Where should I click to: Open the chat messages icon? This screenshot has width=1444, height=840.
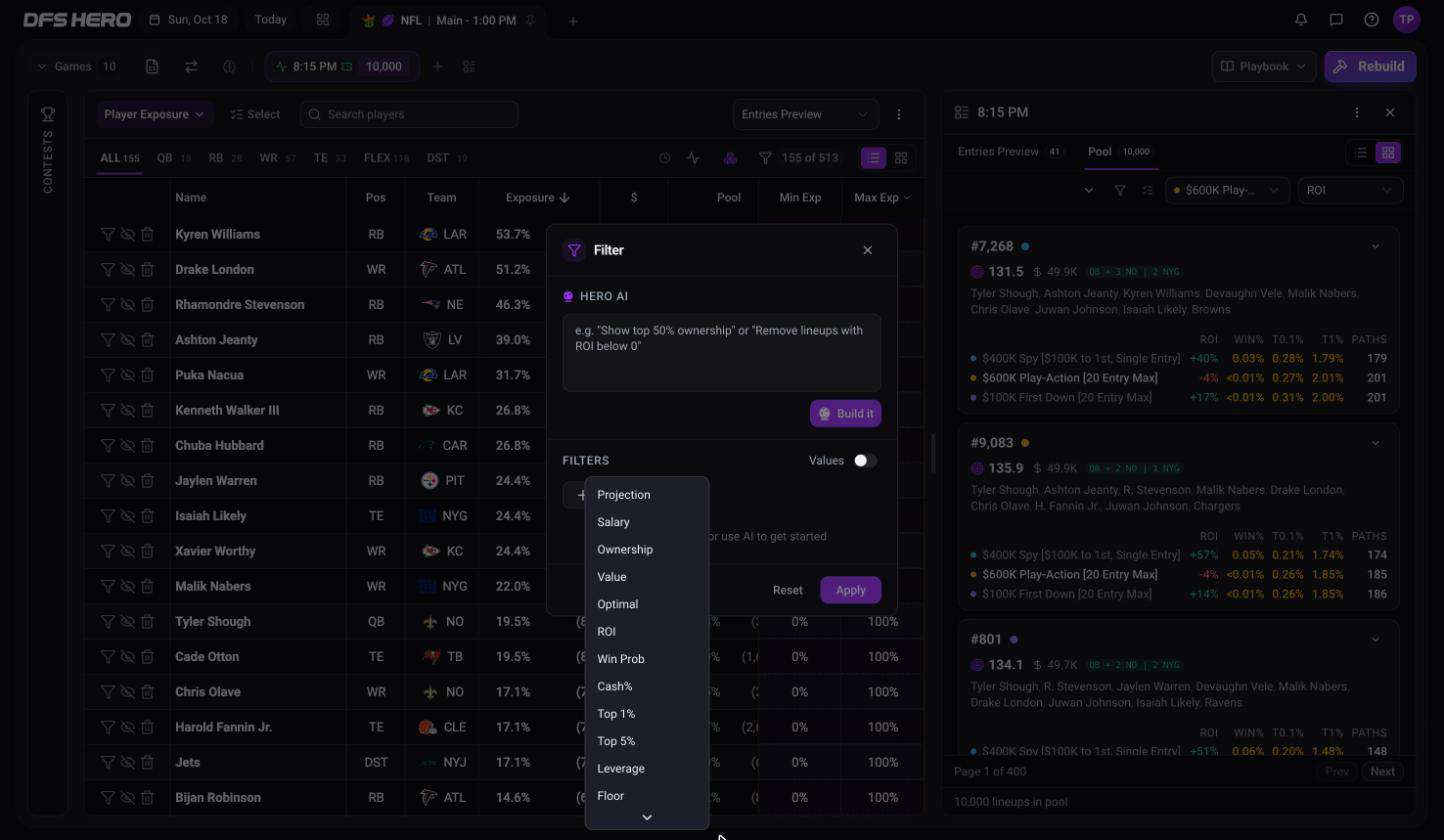click(x=1336, y=19)
